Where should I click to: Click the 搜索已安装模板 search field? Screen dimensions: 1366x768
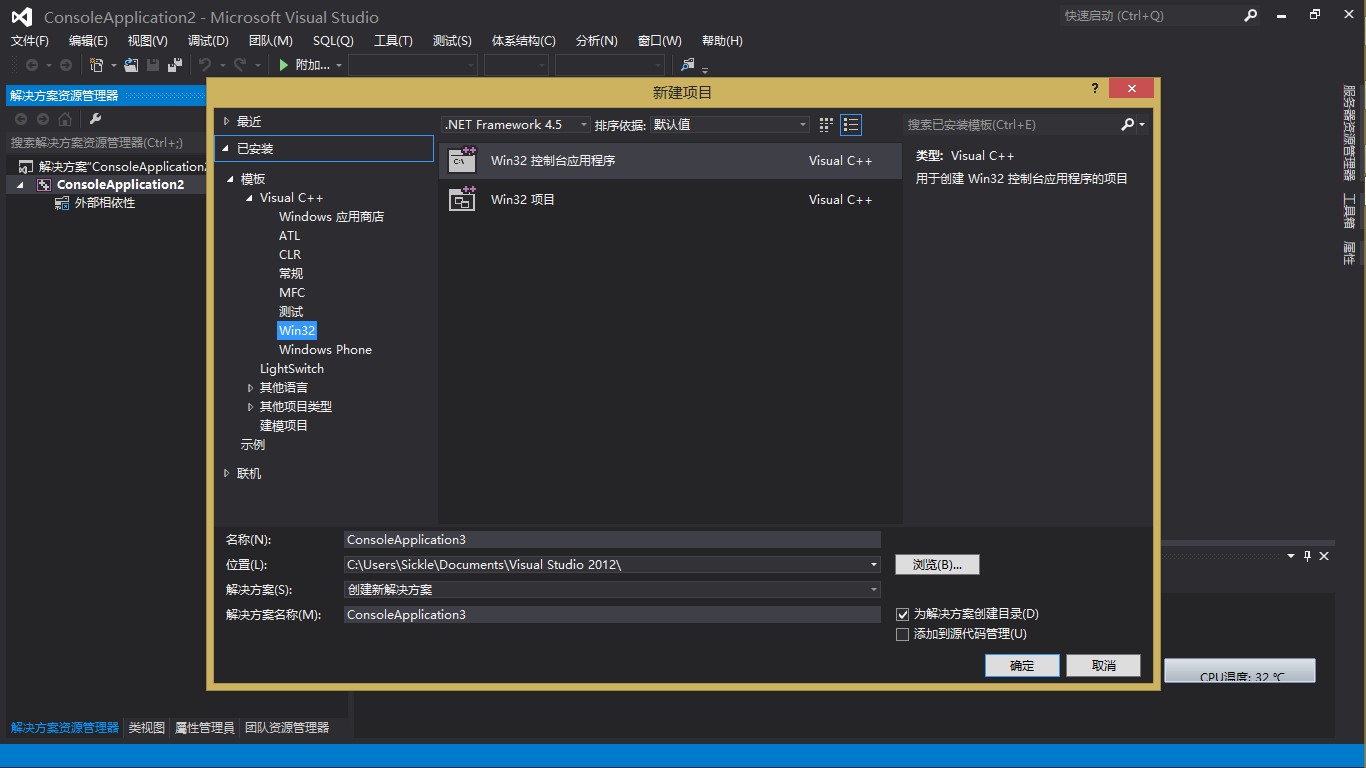(1012, 125)
